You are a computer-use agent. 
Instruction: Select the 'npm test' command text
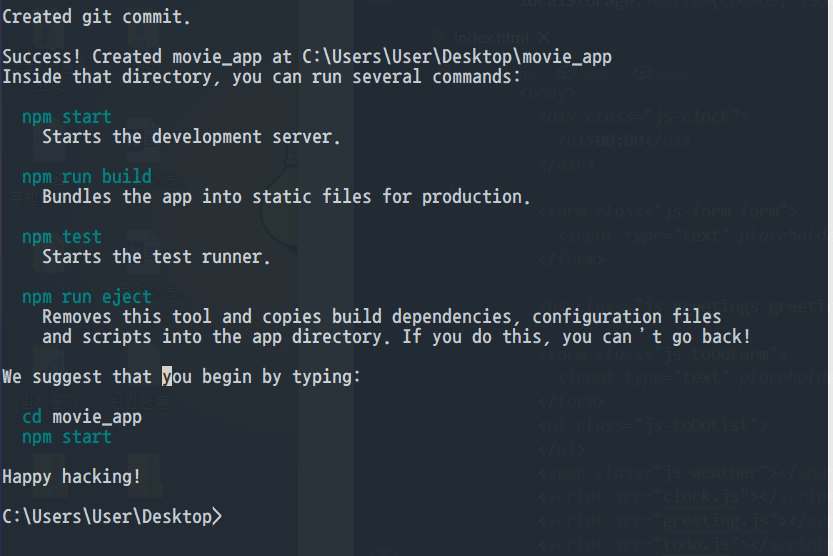pyautogui.click(x=62, y=237)
